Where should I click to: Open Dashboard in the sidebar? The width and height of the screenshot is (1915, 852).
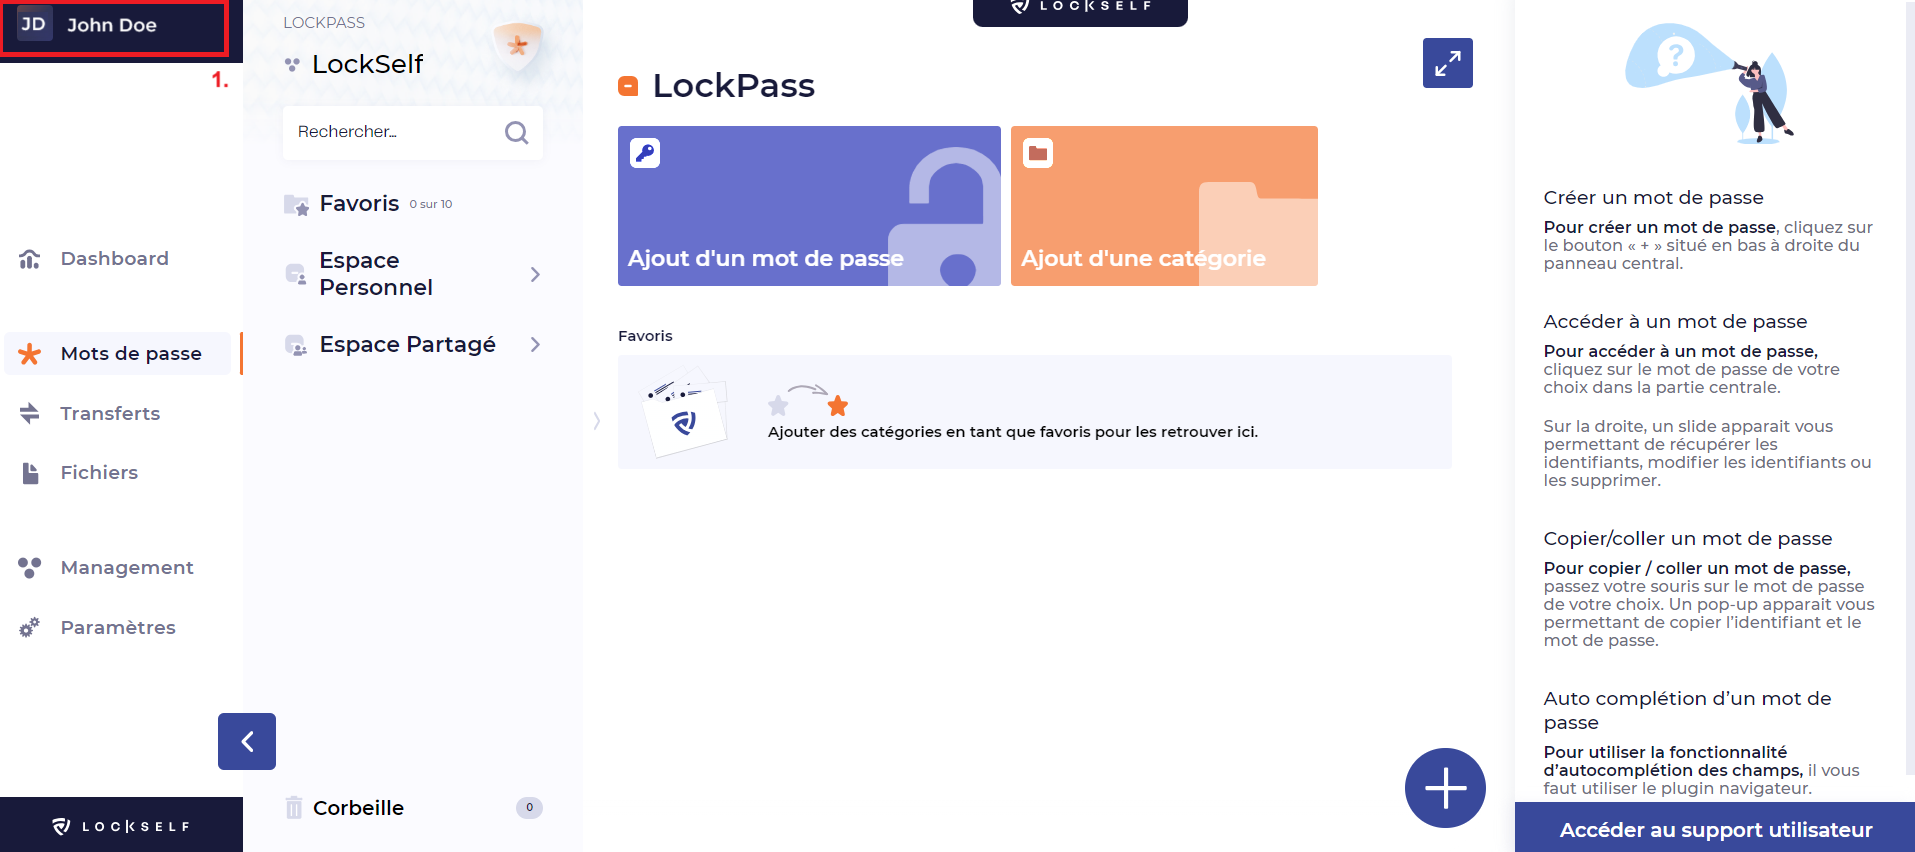tap(114, 259)
